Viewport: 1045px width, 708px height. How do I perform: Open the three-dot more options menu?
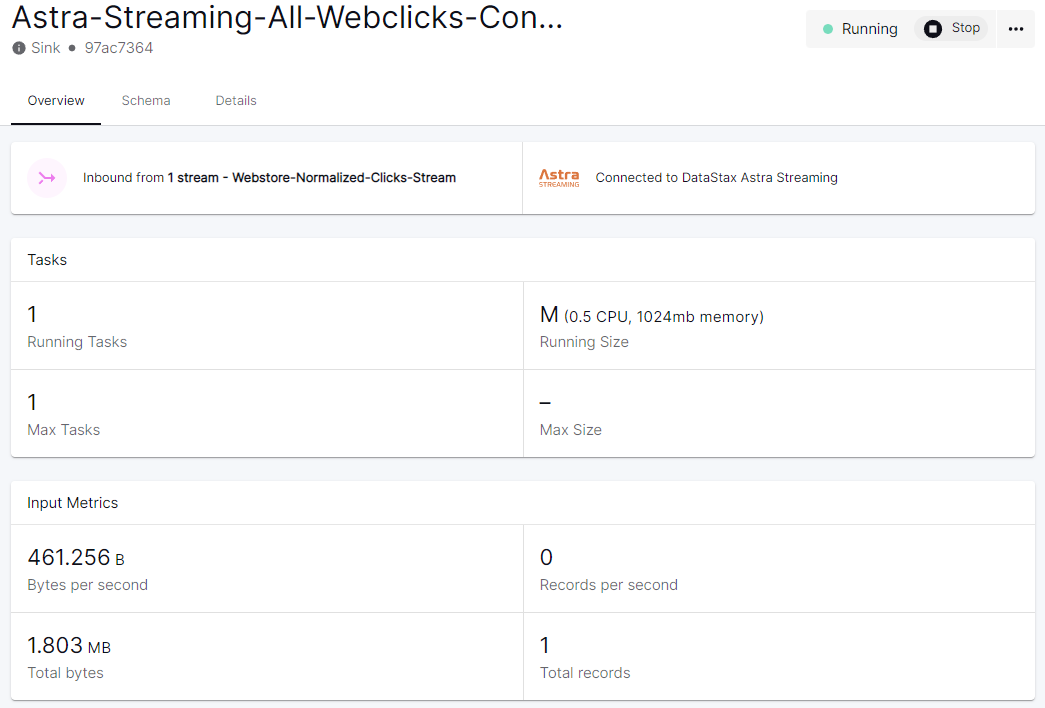1016,29
